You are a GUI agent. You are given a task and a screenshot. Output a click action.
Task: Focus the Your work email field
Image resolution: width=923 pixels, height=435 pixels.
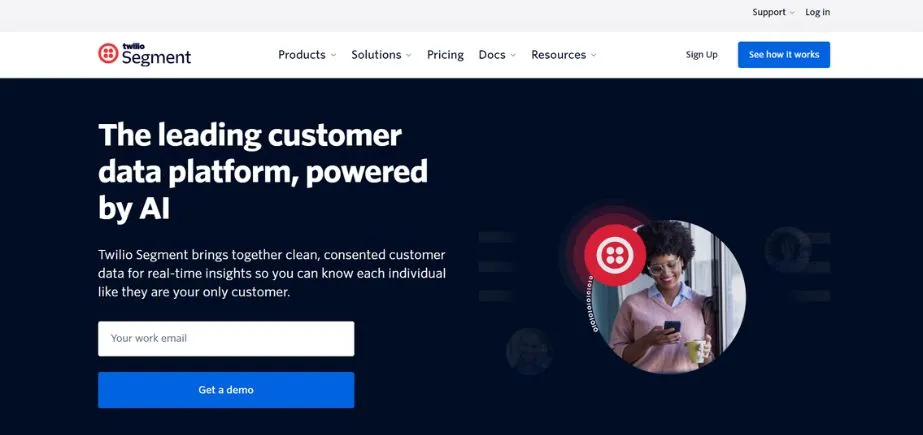(226, 338)
